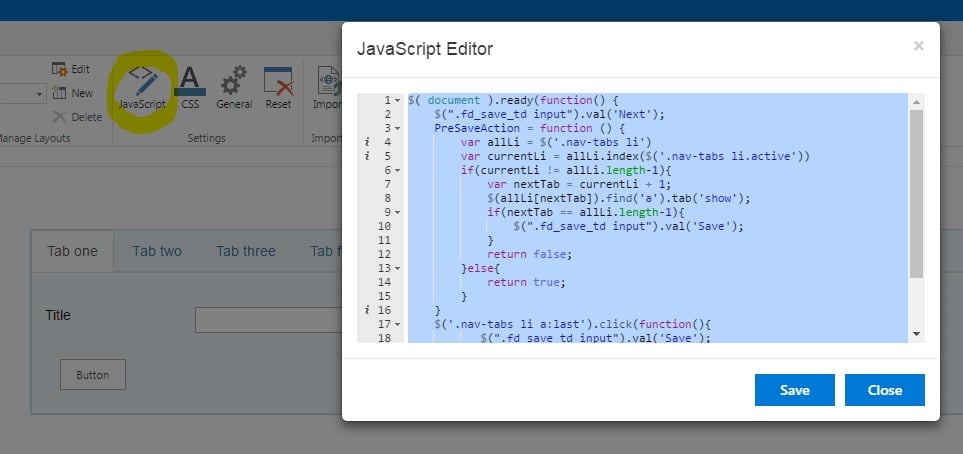The image size is (963, 454).
Task: Click the Reset settings icon
Action: (278, 88)
